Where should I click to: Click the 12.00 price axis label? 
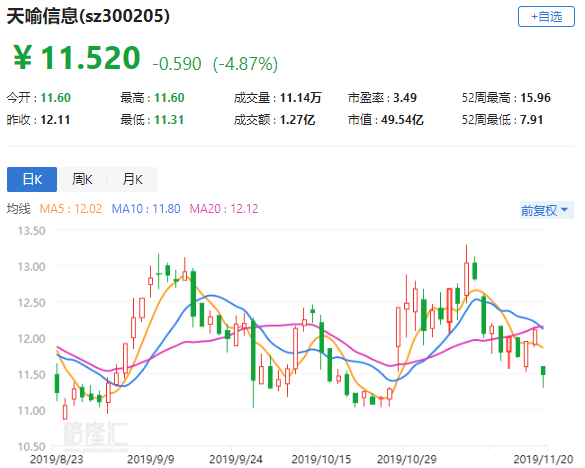point(32,338)
